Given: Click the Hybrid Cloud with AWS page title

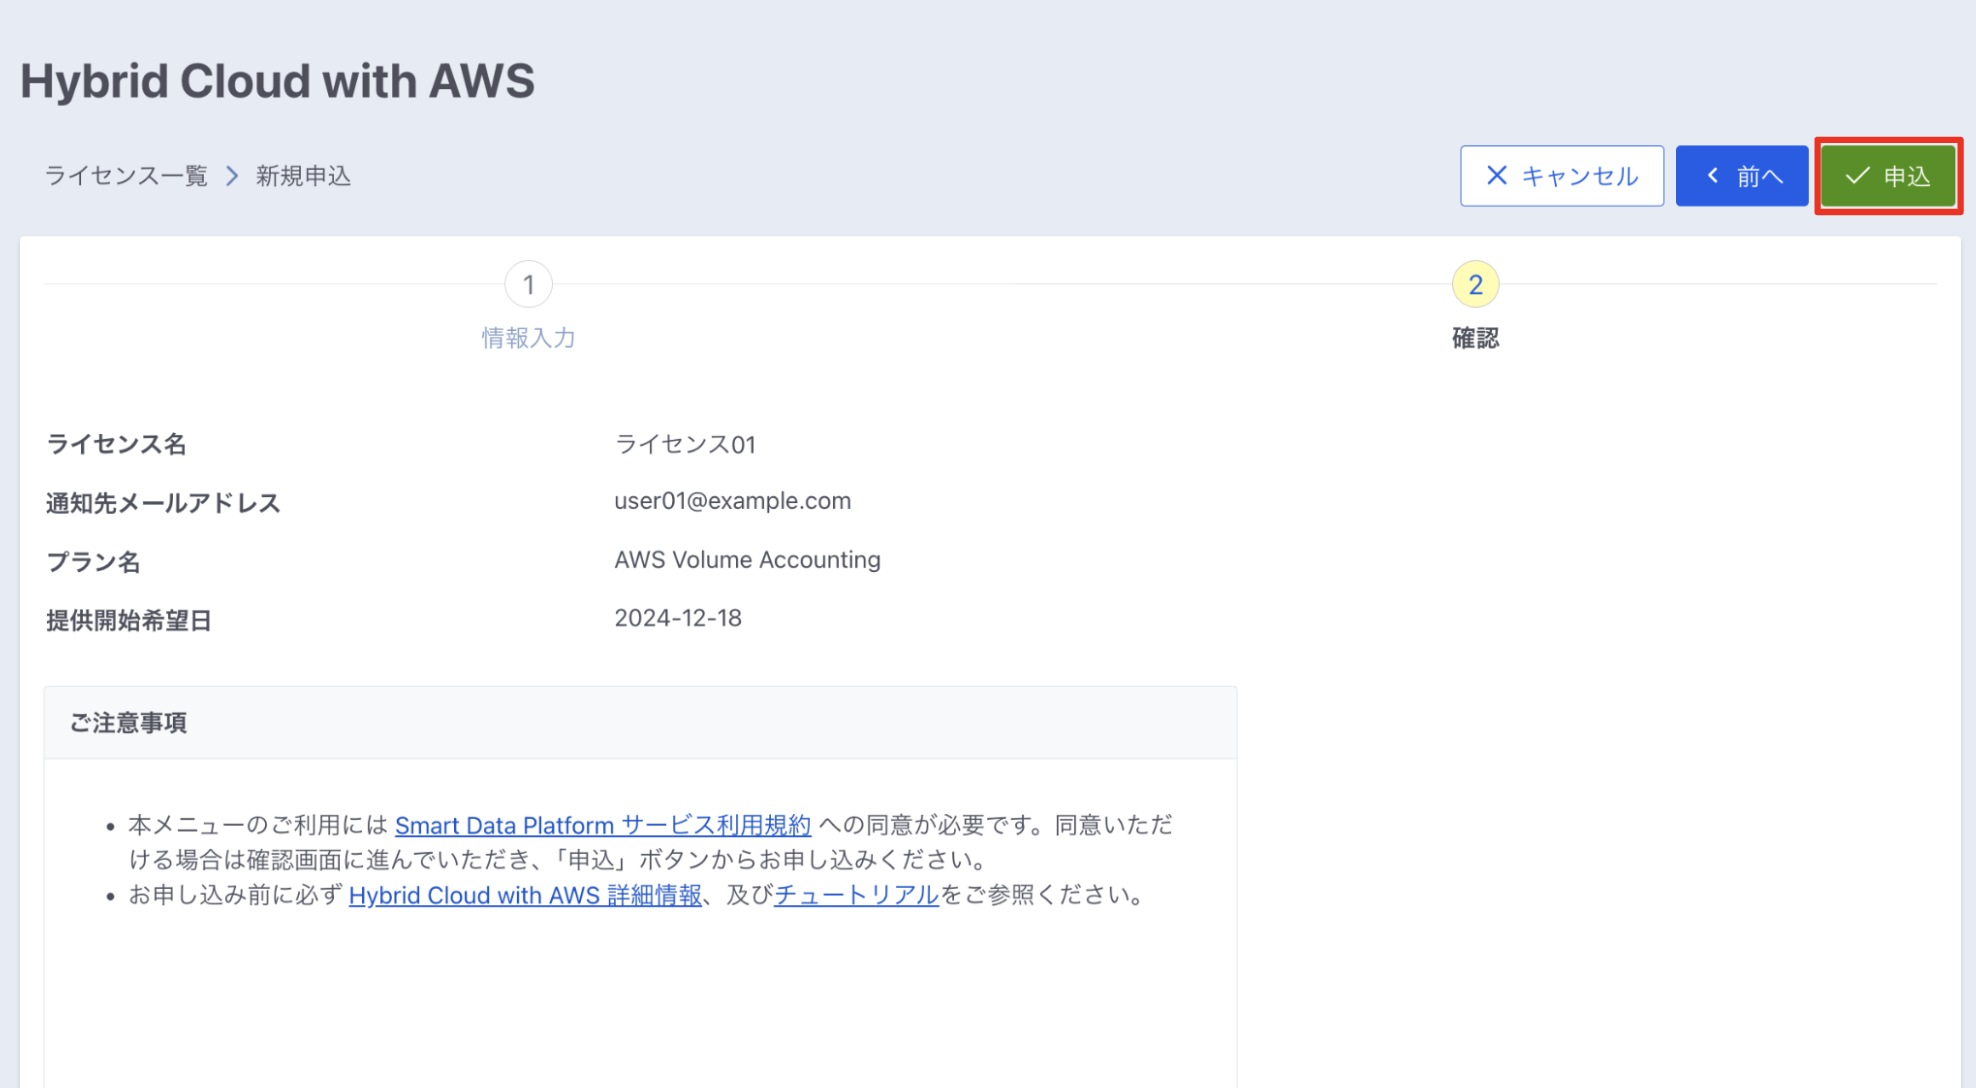Looking at the screenshot, I should (278, 81).
